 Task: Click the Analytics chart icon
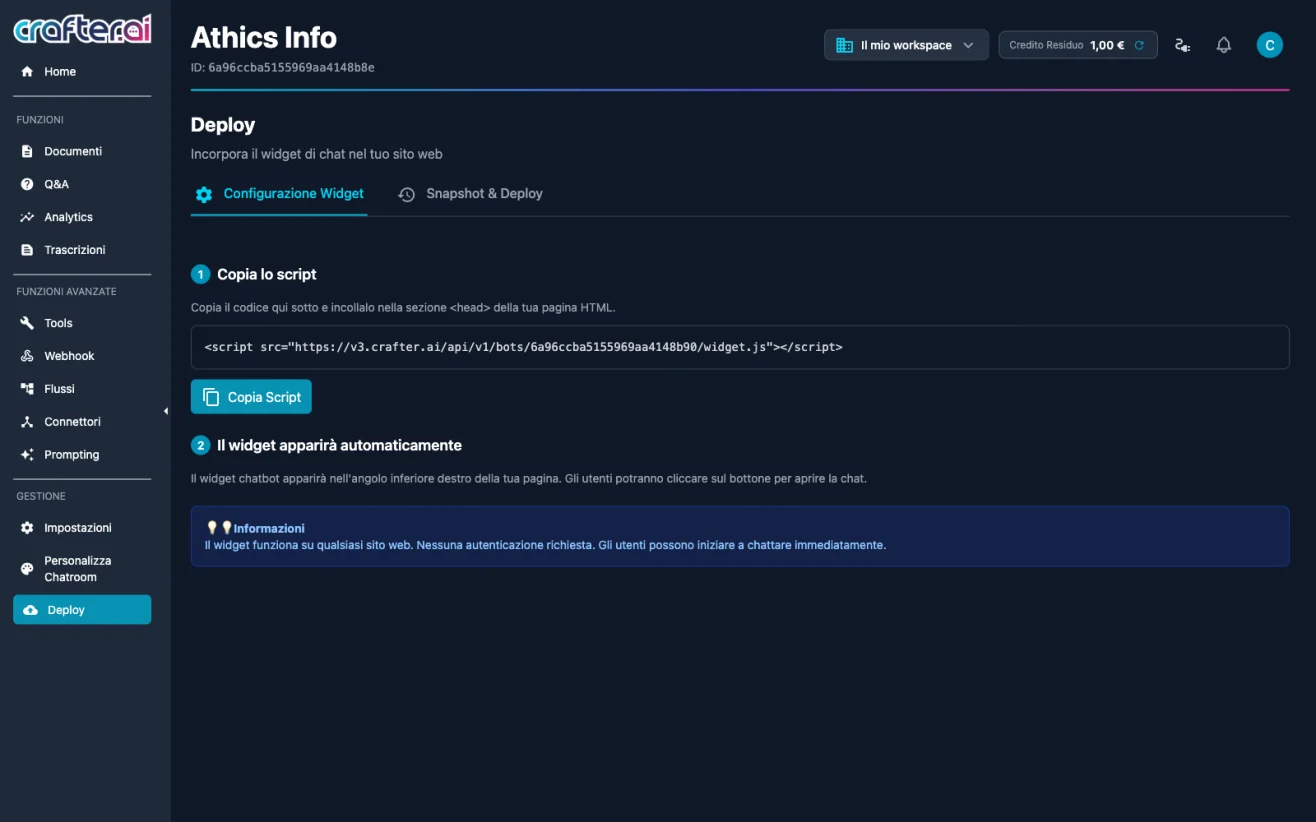[x=27, y=217]
